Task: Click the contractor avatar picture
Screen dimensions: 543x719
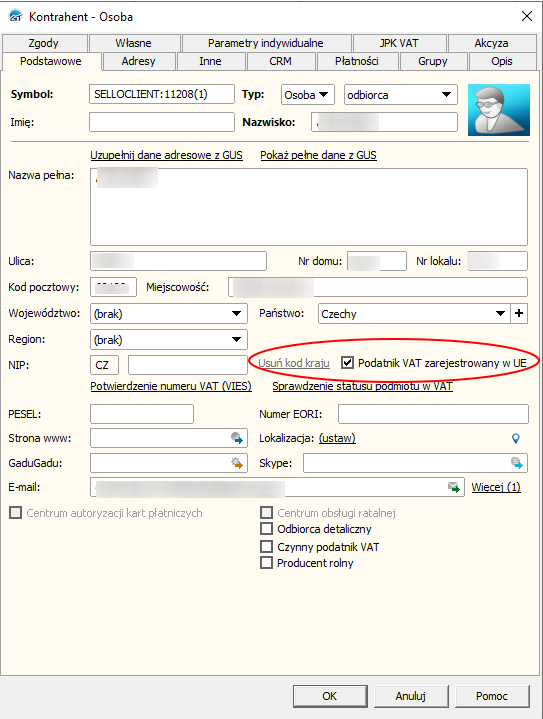Action: [x=499, y=110]
